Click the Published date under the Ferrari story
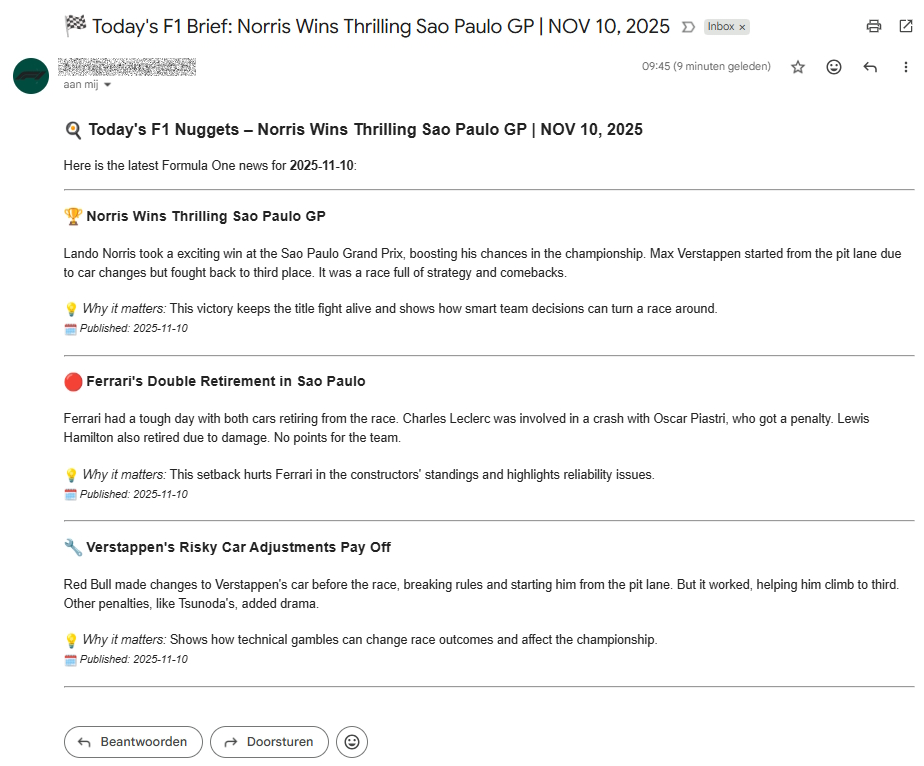This screenshot has height=766, width=924. coord(134,494)
